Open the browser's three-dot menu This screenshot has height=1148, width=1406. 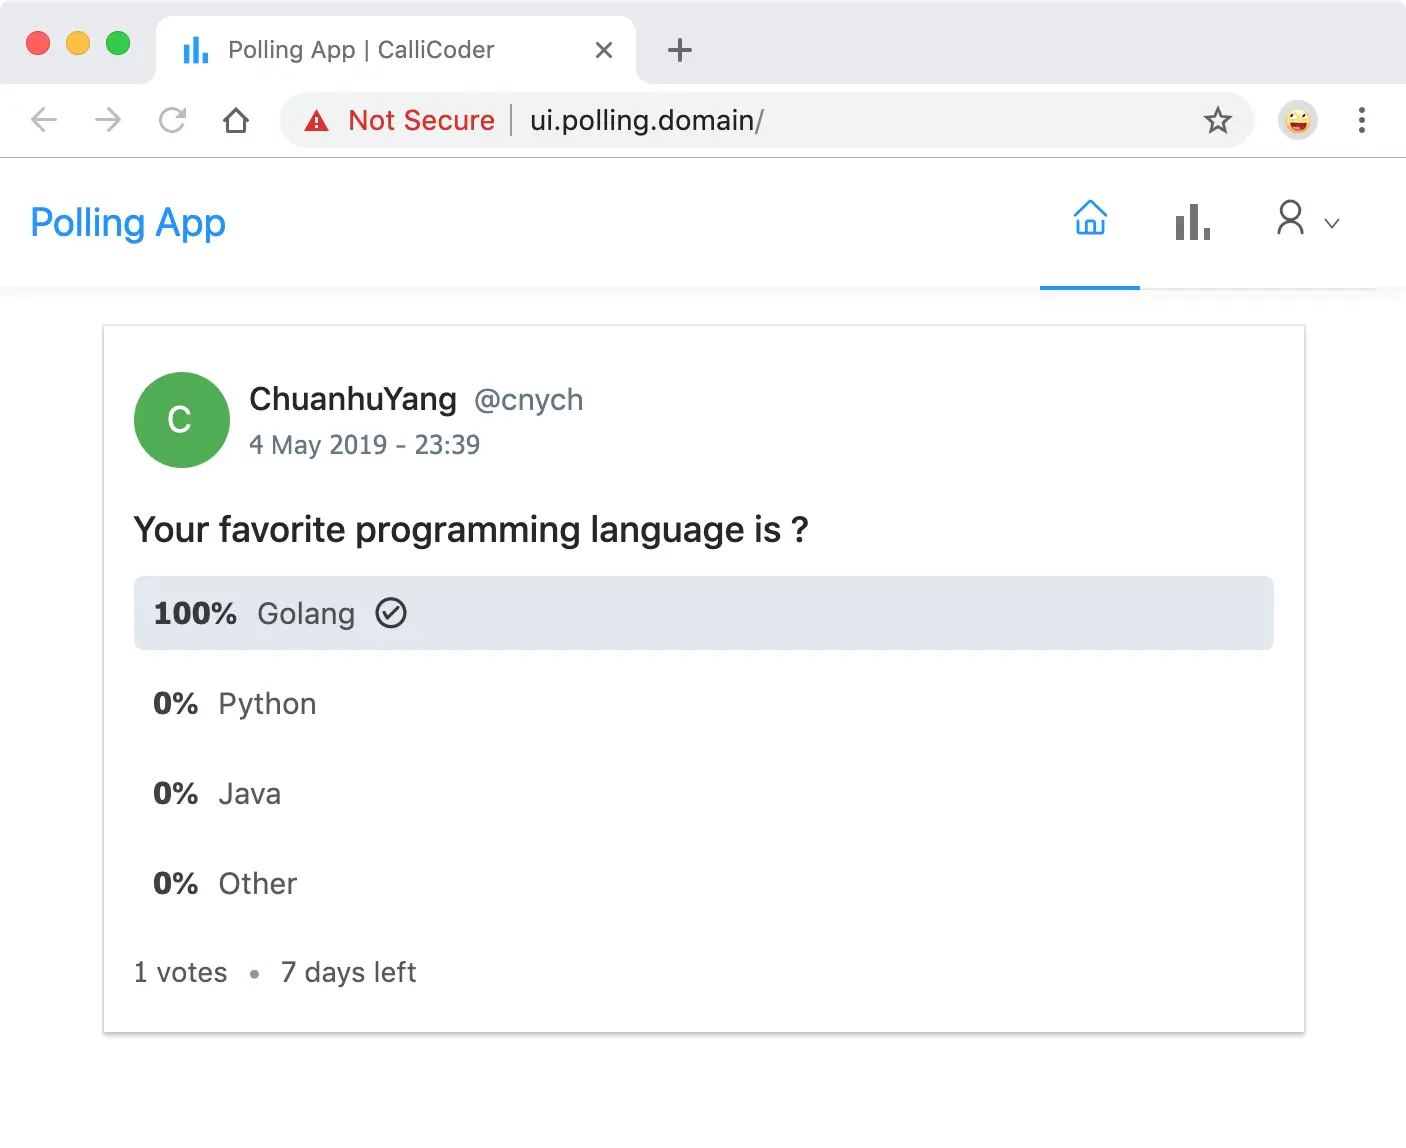[x=1362, y=120]
